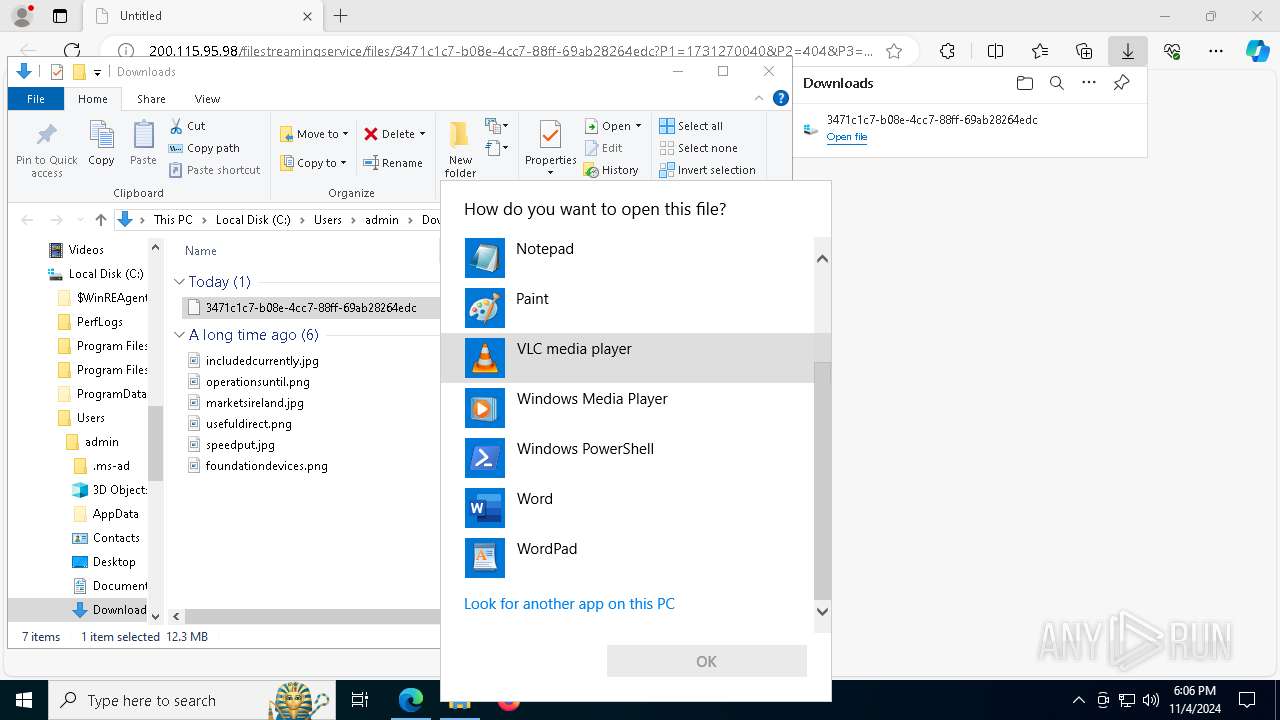Open Edge Browser essentials heart icon

(1172, 51)
